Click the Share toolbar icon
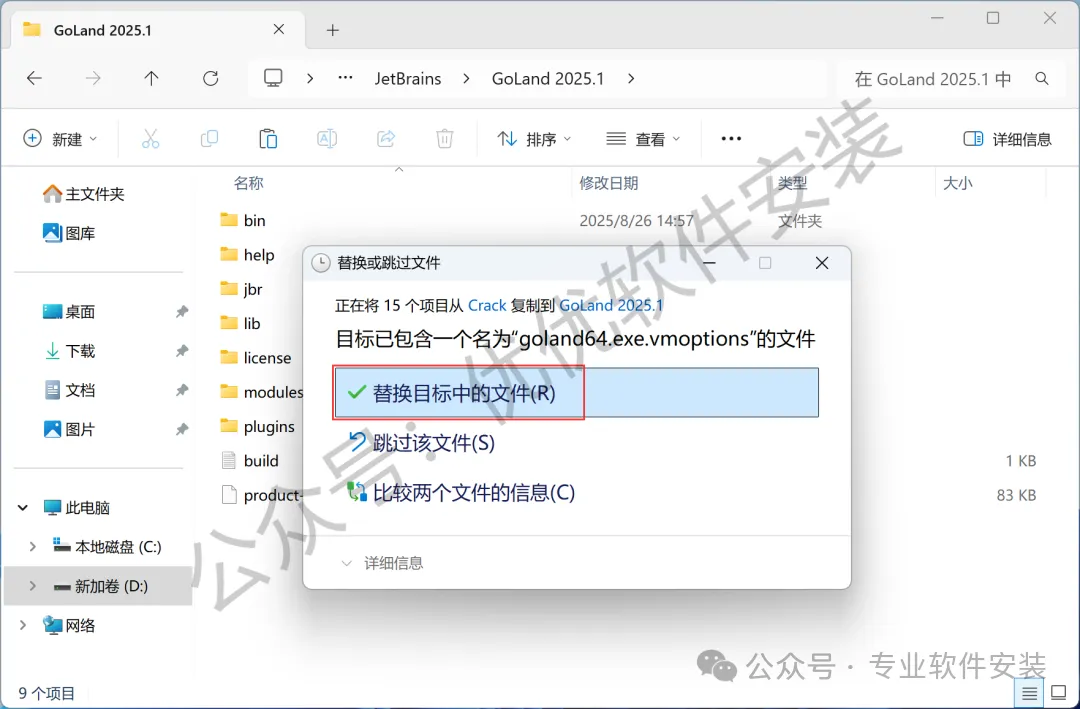1080x709 pixels. [x=386, y=139]
